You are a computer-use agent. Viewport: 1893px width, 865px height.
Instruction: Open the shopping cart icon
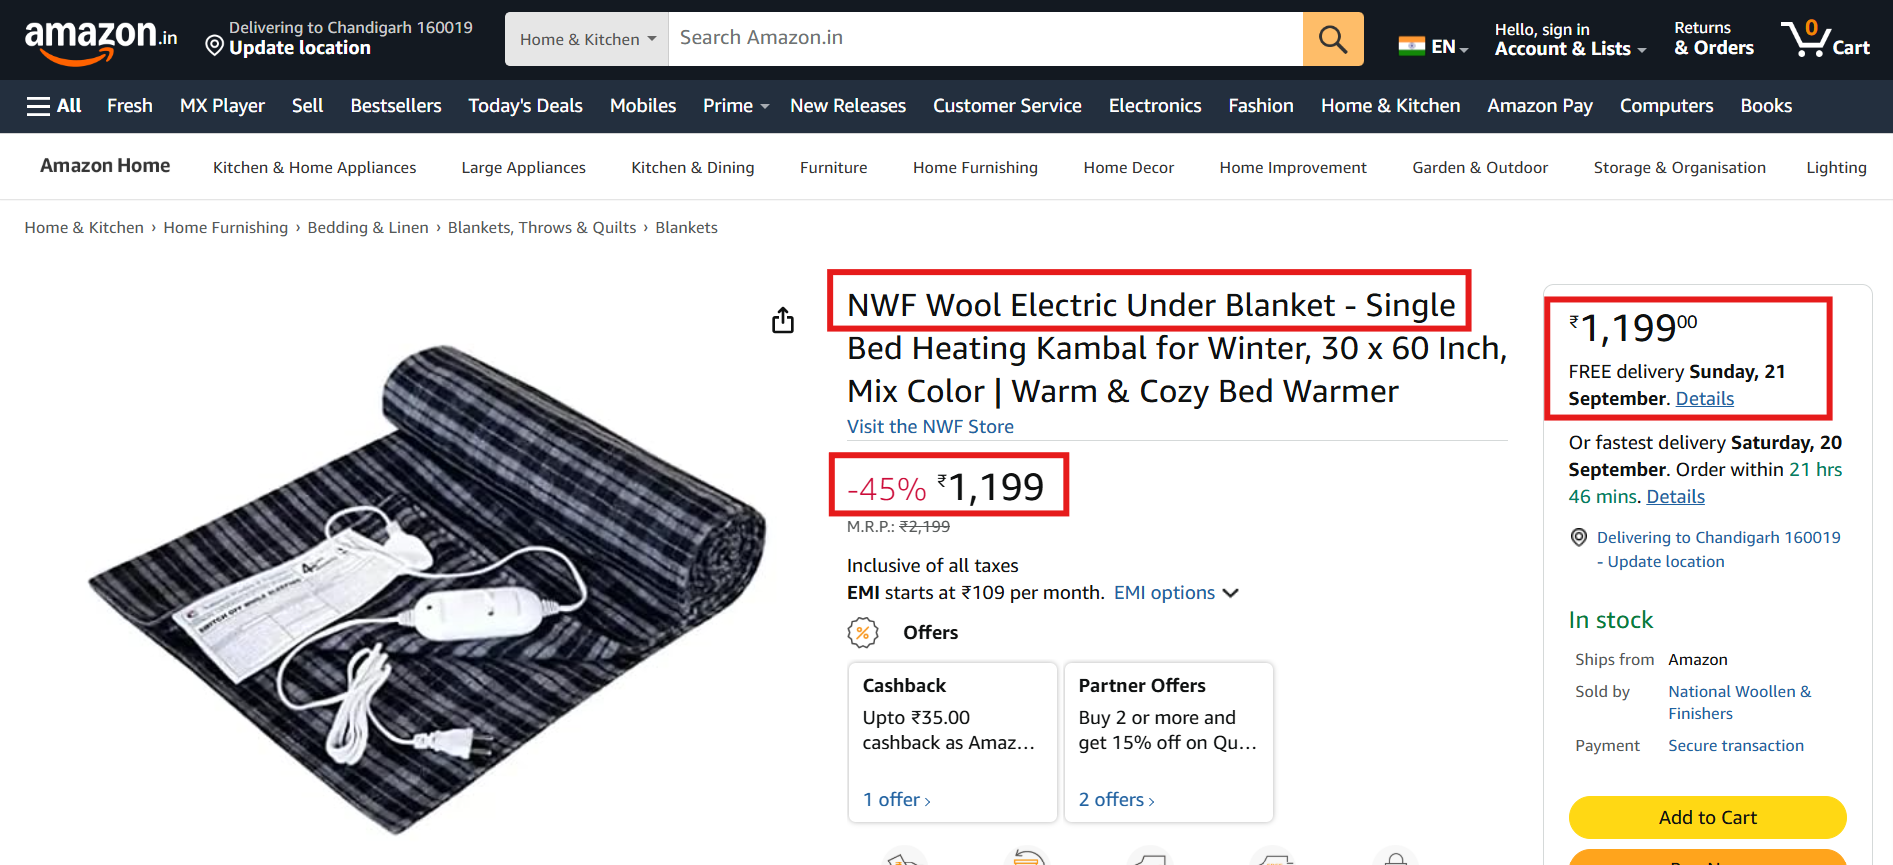click(1824, 40)
